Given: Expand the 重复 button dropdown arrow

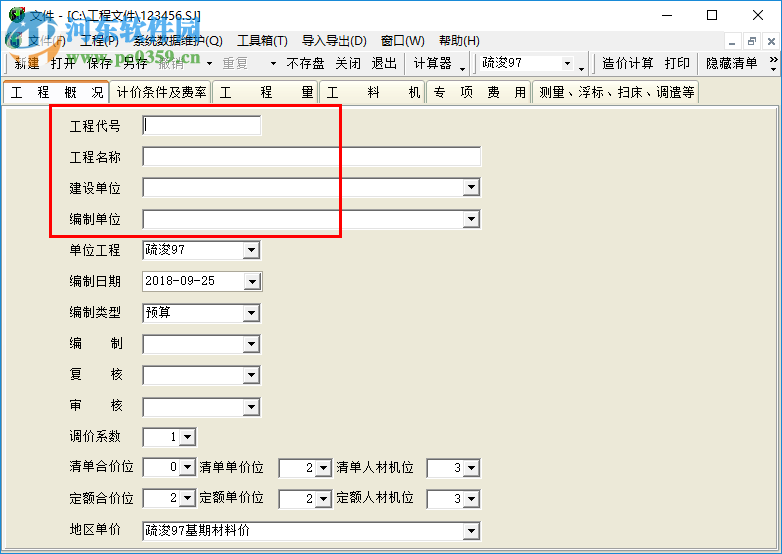Looking at the screenshot, I should pos(273,63).
